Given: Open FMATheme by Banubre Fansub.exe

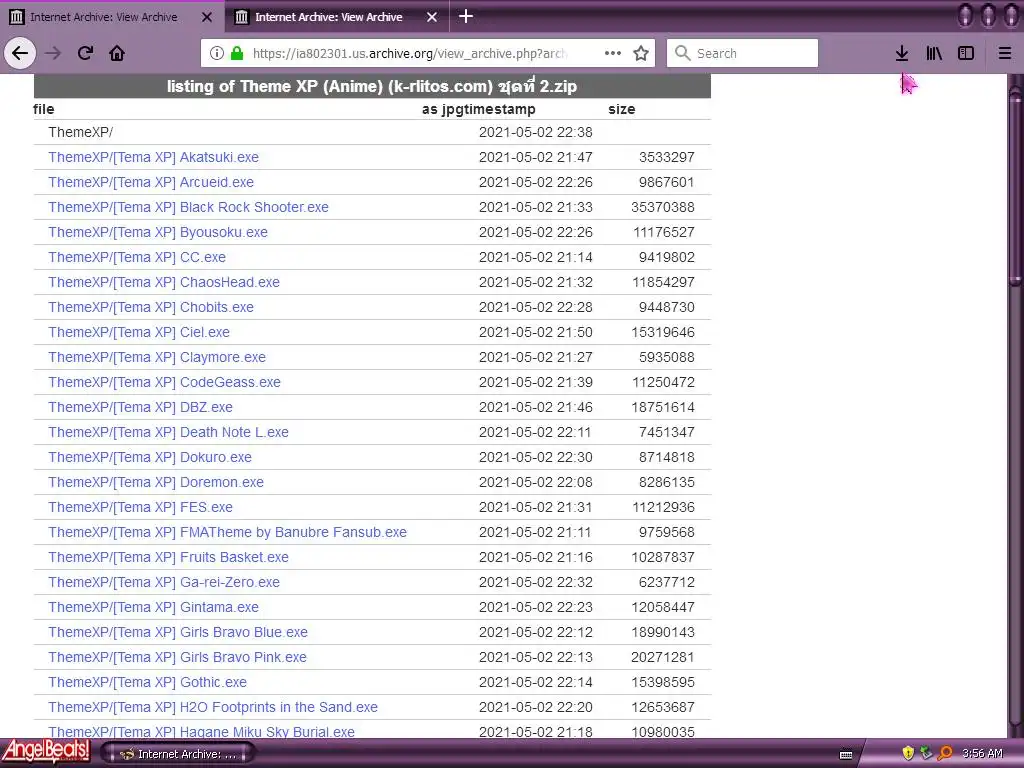Looking at the screenshot, I should tap(227, 532).
